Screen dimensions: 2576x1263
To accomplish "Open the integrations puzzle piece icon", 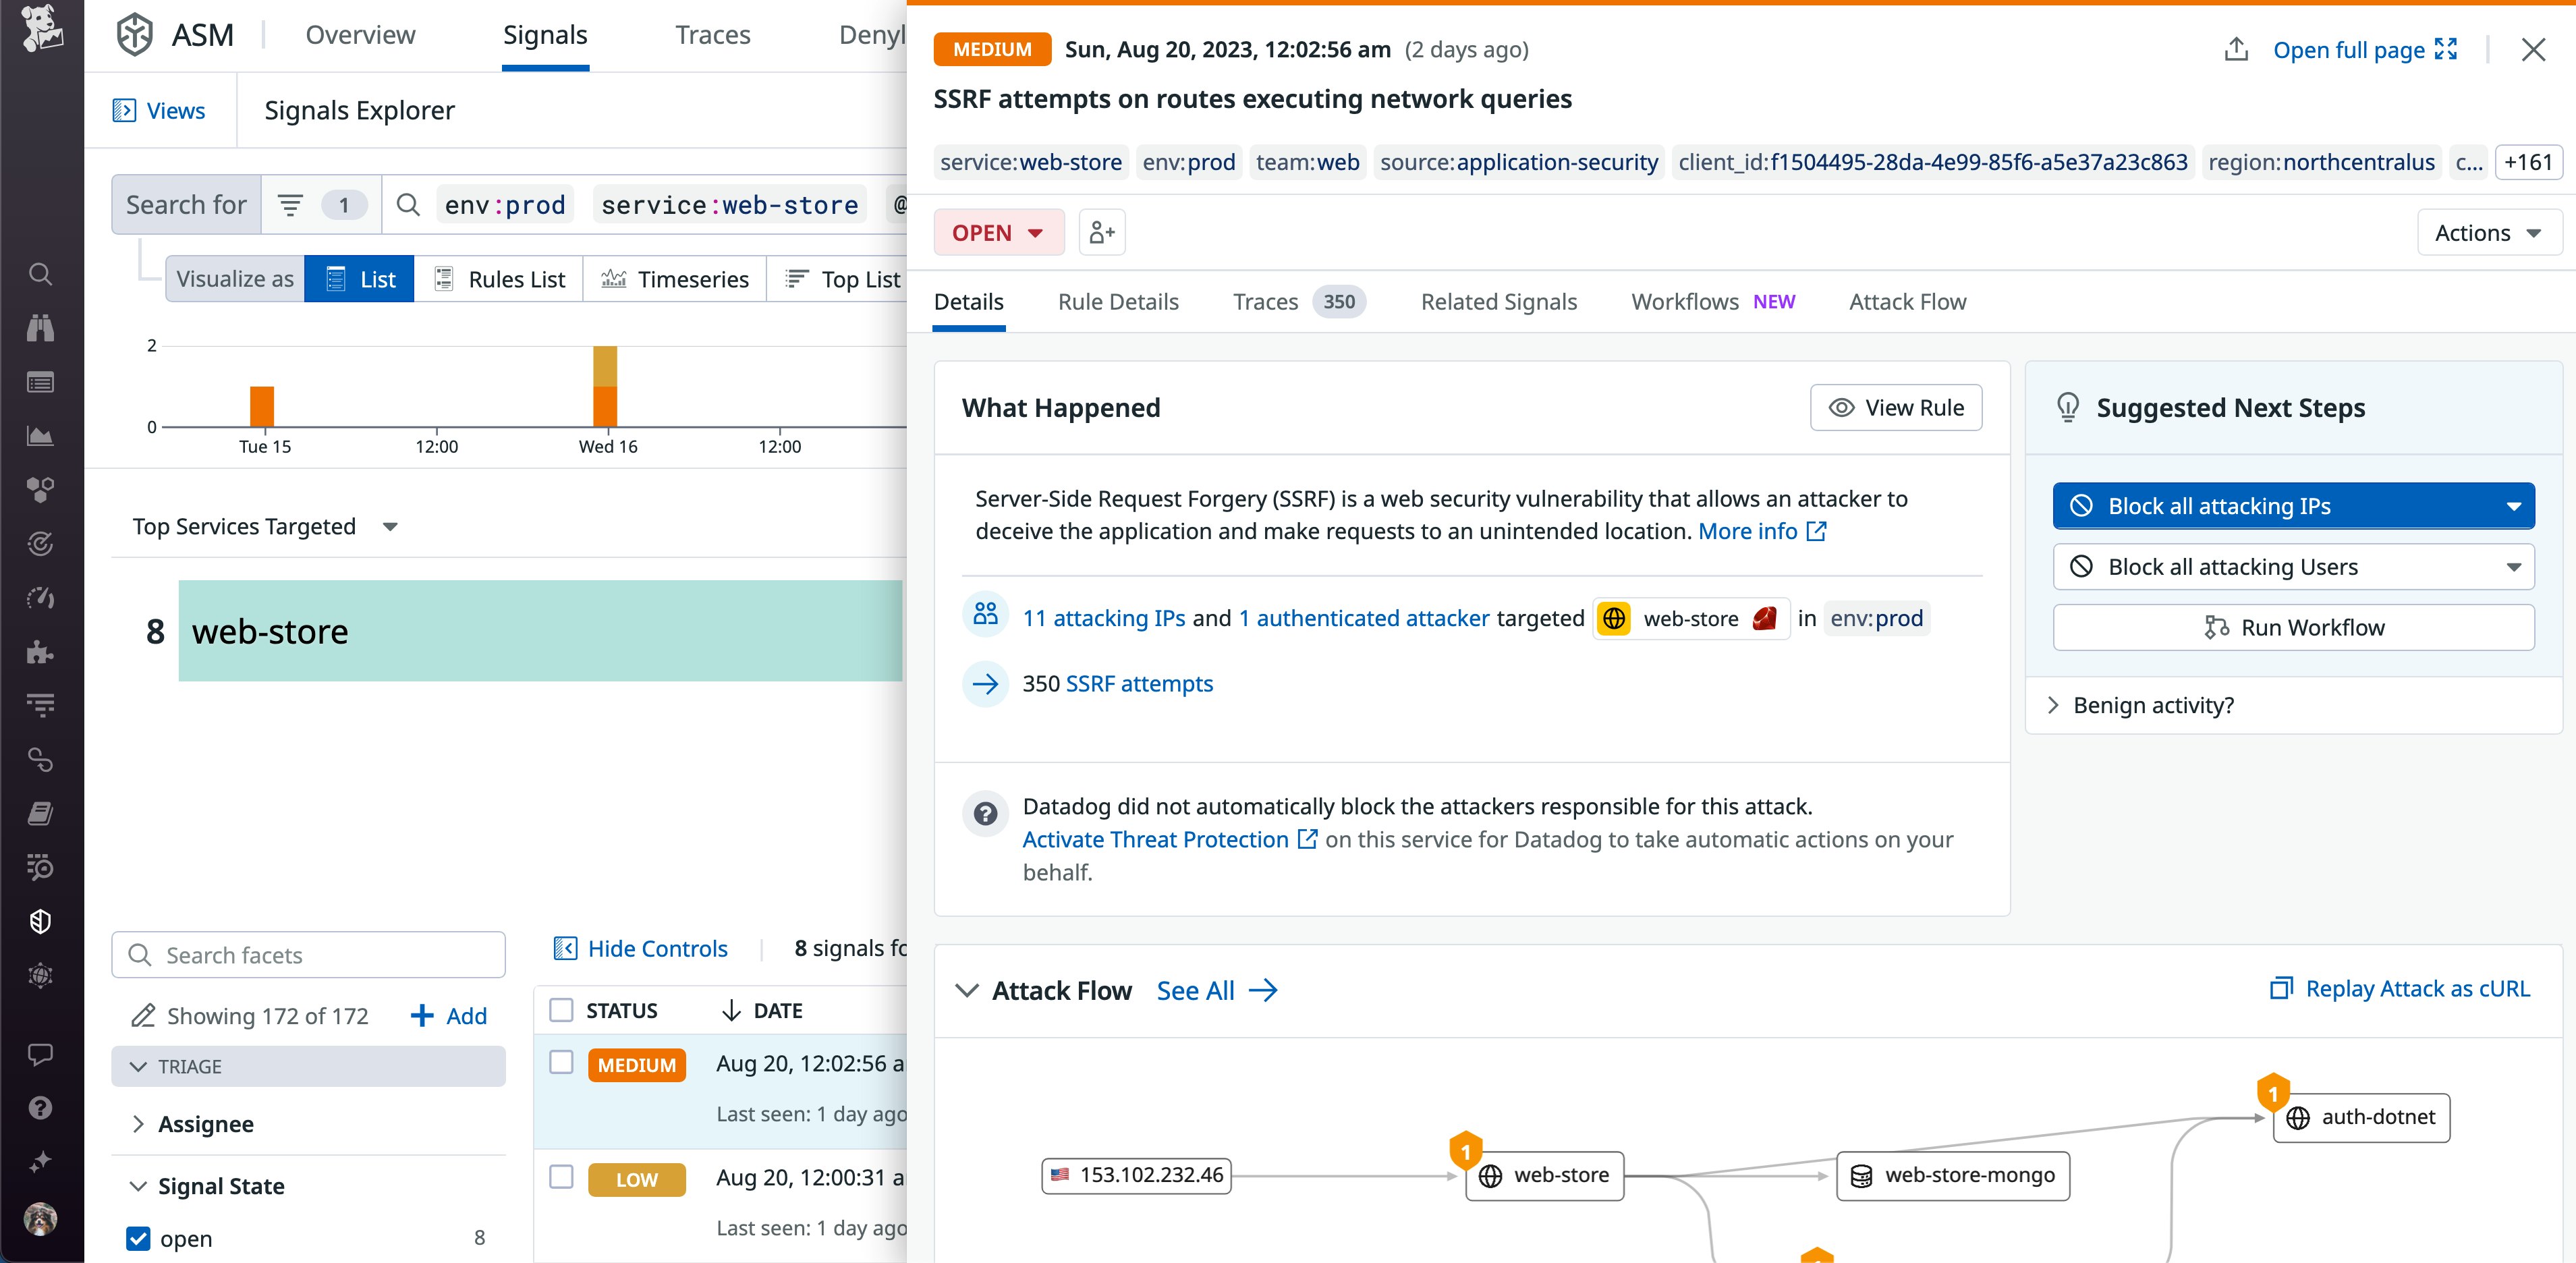I will click(40, 652).
